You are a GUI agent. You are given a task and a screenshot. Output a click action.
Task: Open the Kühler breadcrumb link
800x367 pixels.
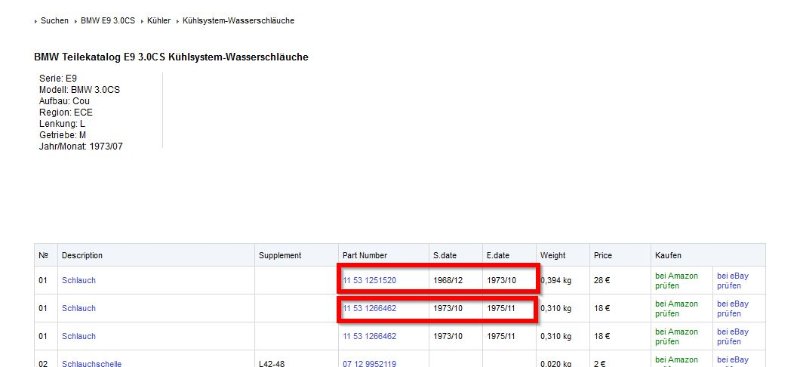click(x=159, y=21)
